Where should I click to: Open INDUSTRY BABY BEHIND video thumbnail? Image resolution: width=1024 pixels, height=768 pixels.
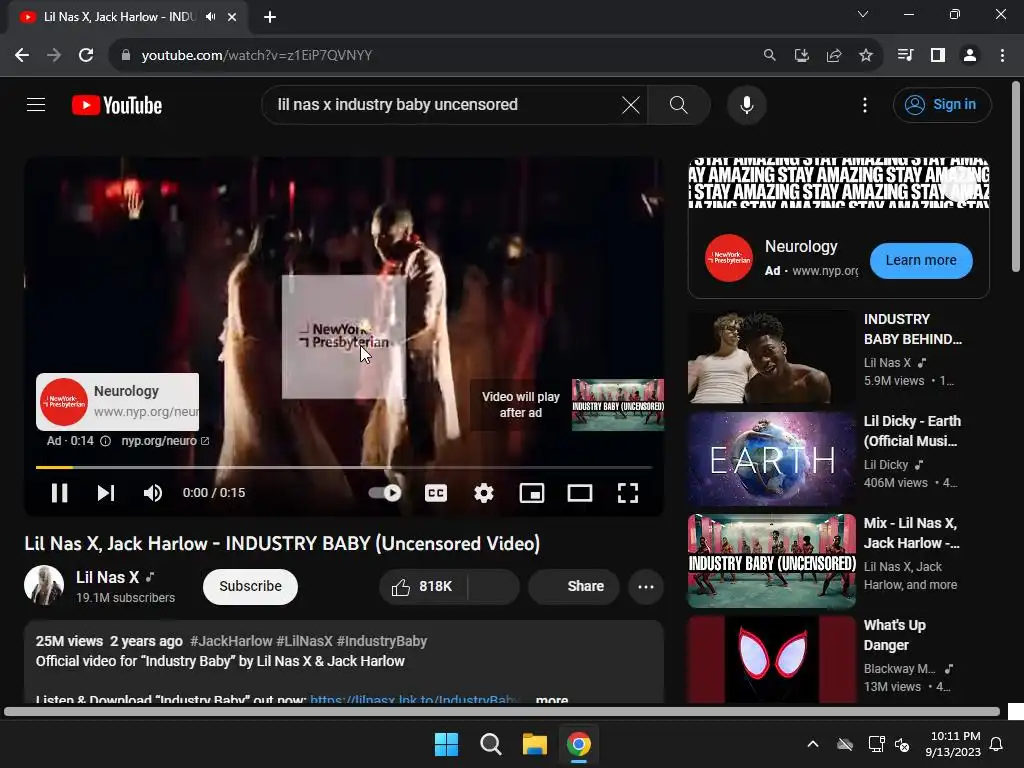pos(772,357)
